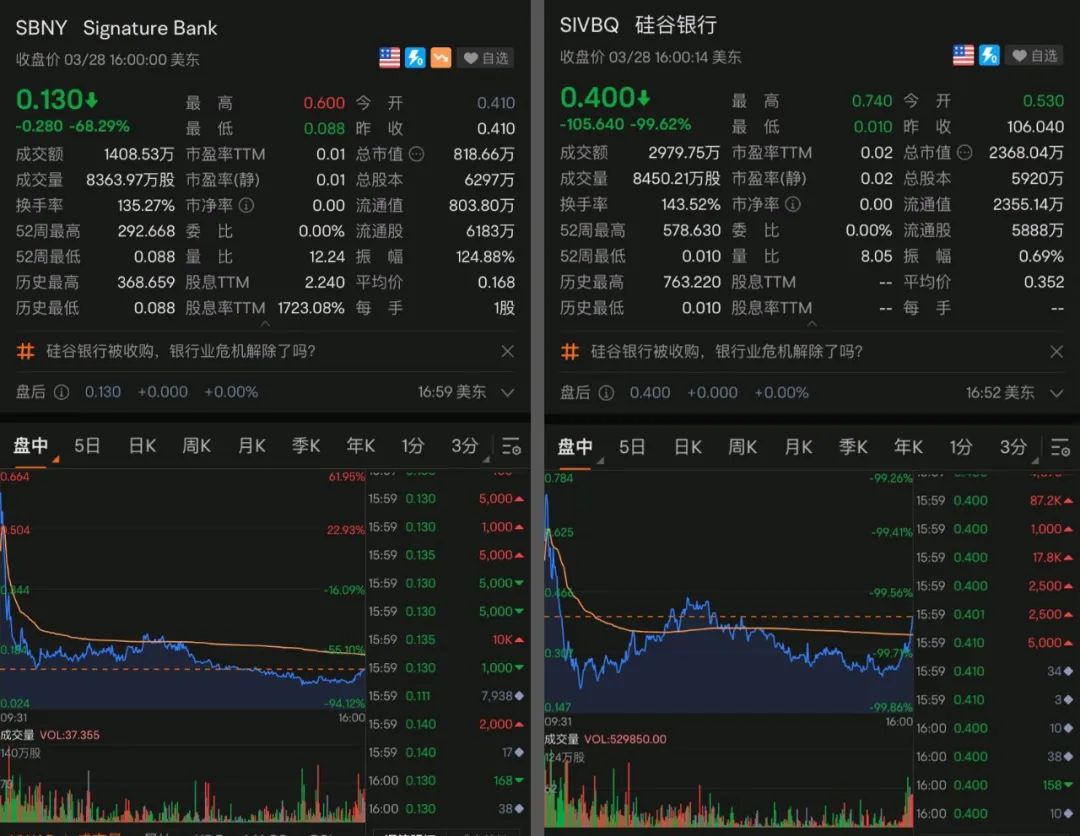Screen dimensions: 1080x836
Task: Switch to 日K tab in SBNY panel
Action: [x=142, y=446]
